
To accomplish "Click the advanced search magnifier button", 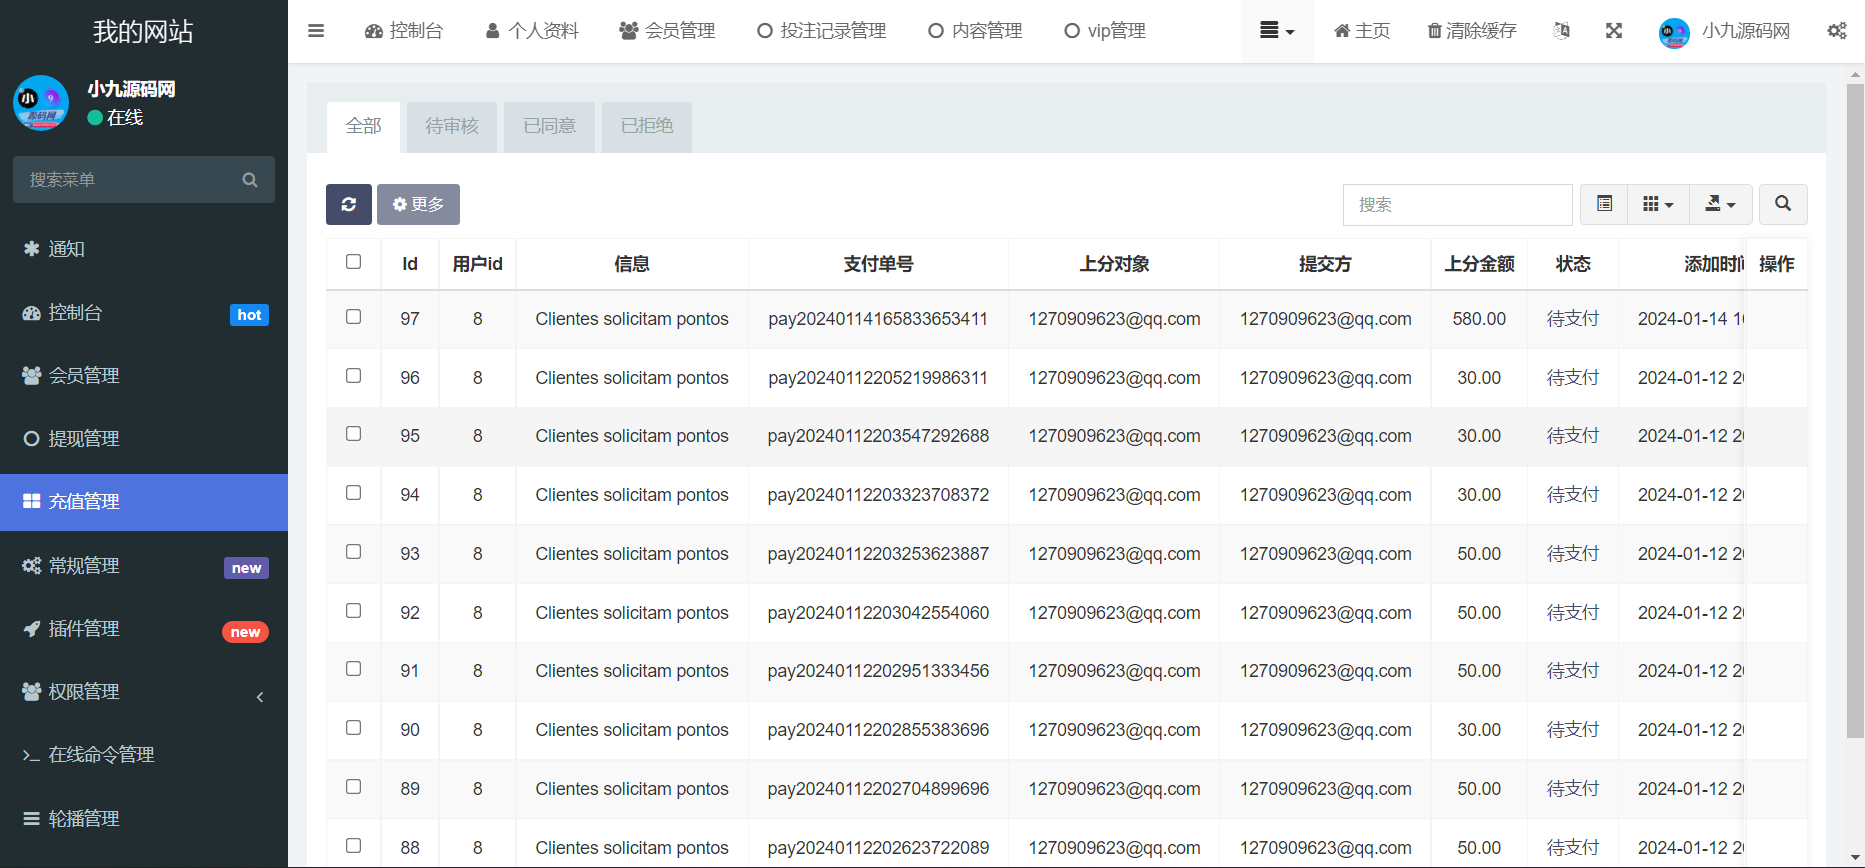I will click(x=1783, y=204).
